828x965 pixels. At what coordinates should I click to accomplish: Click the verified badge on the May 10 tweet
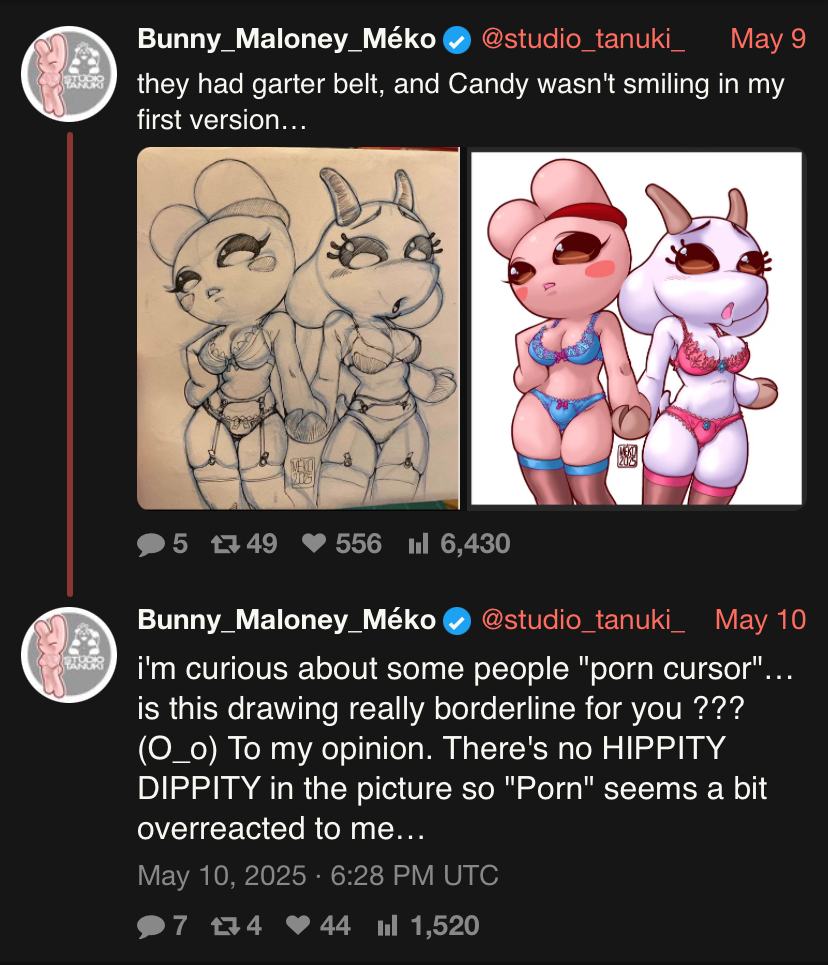coord(457,621)
